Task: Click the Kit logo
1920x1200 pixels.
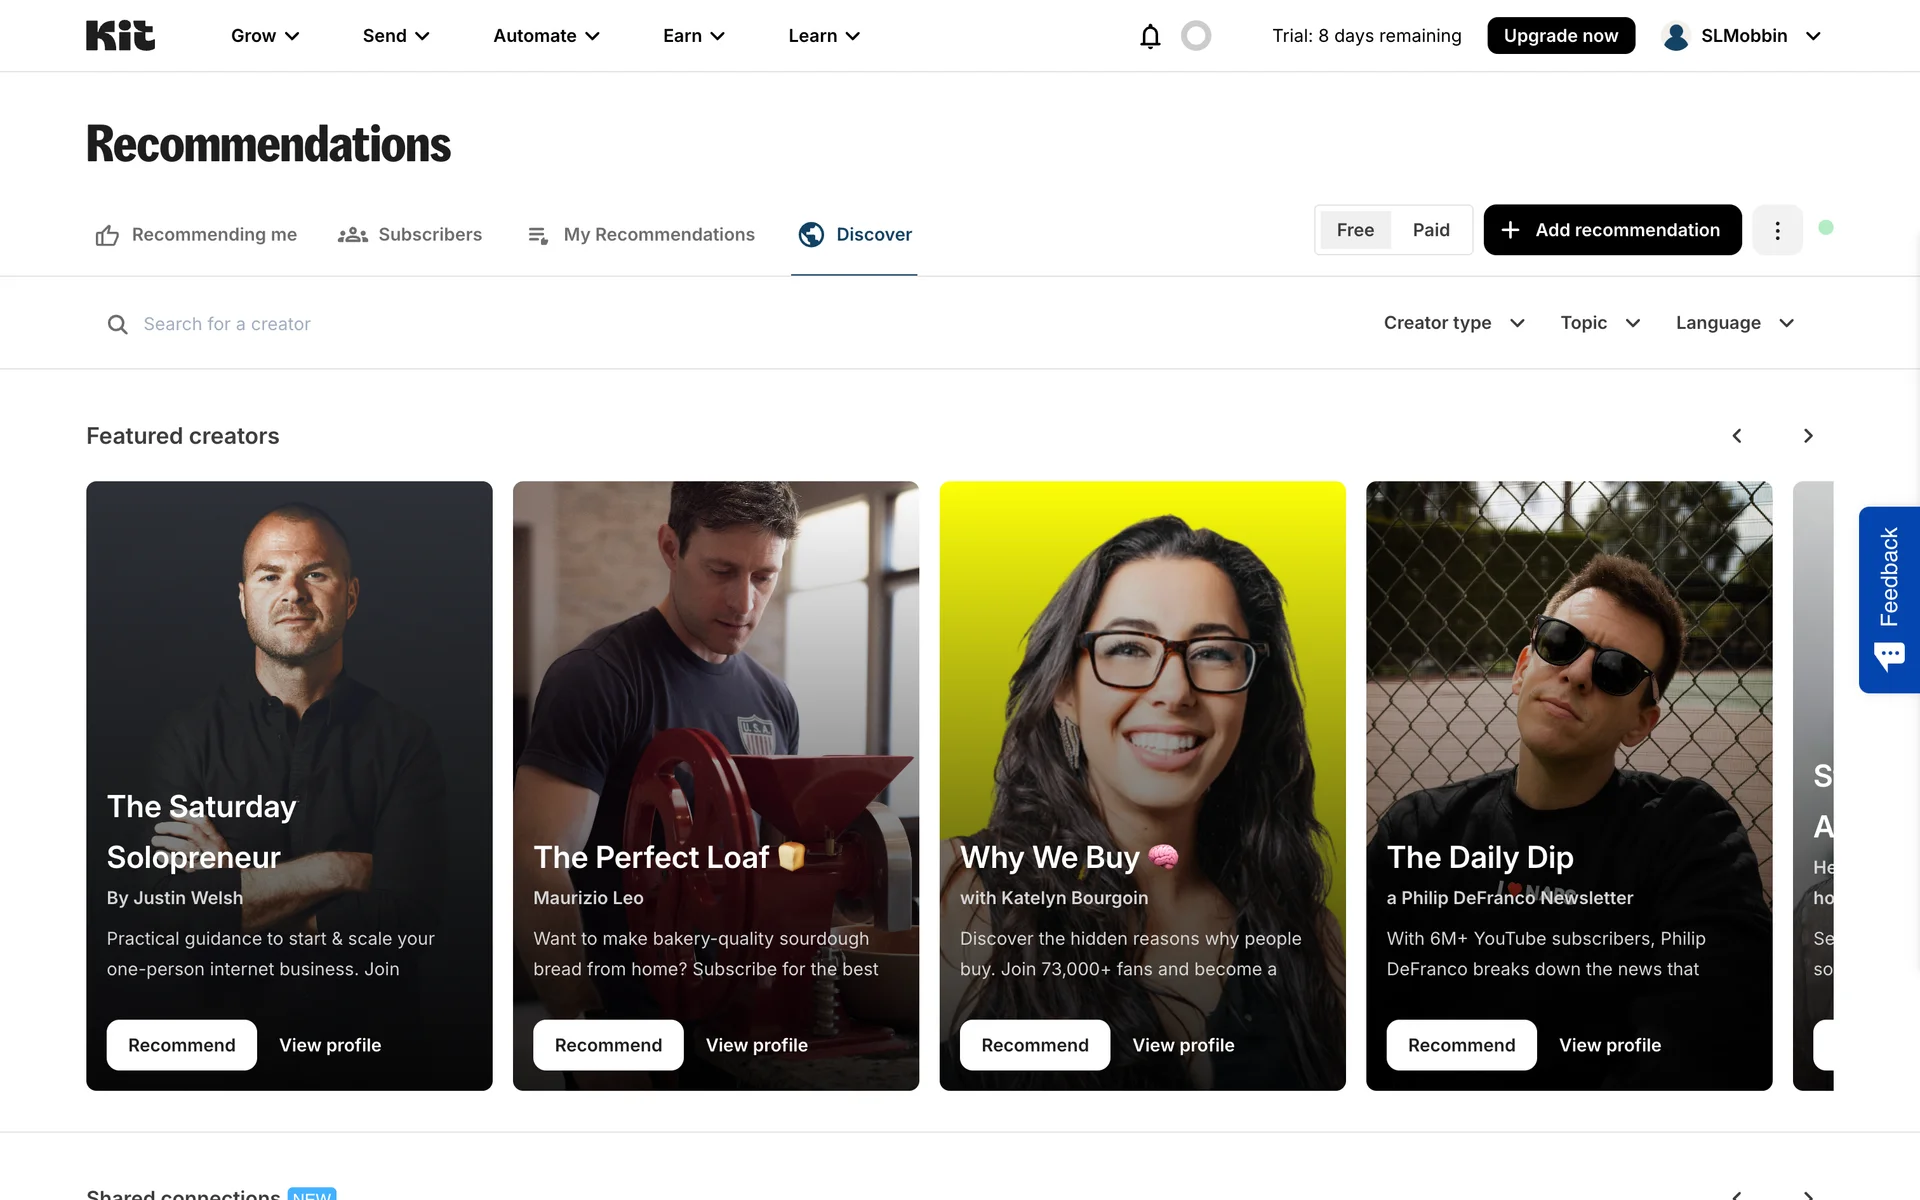Action: (x=120, y=36)
